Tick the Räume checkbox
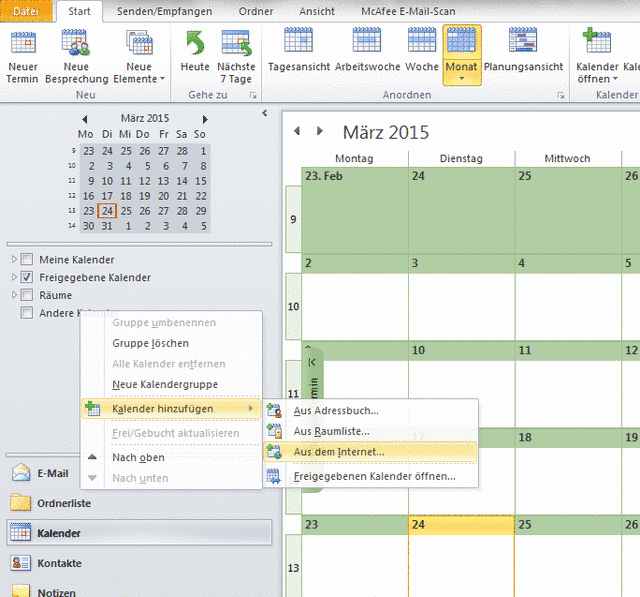The height and width of the screenshot is (597, 640). pos(28,296)
